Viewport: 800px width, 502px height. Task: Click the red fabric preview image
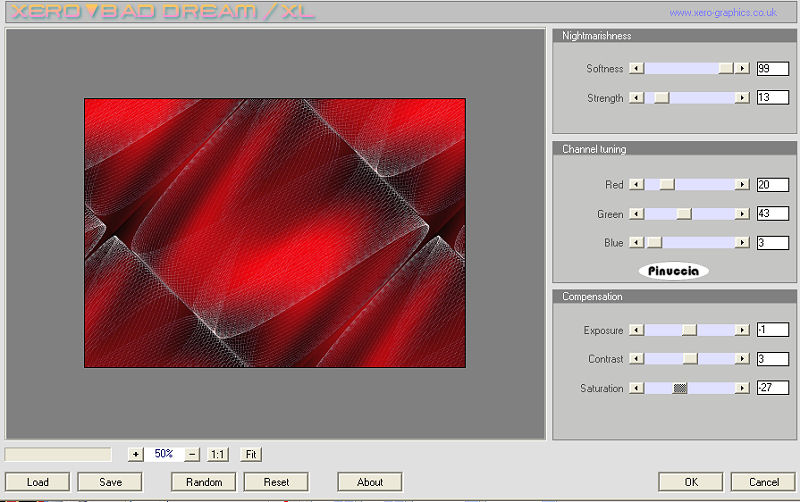click(x=275, y=233)
